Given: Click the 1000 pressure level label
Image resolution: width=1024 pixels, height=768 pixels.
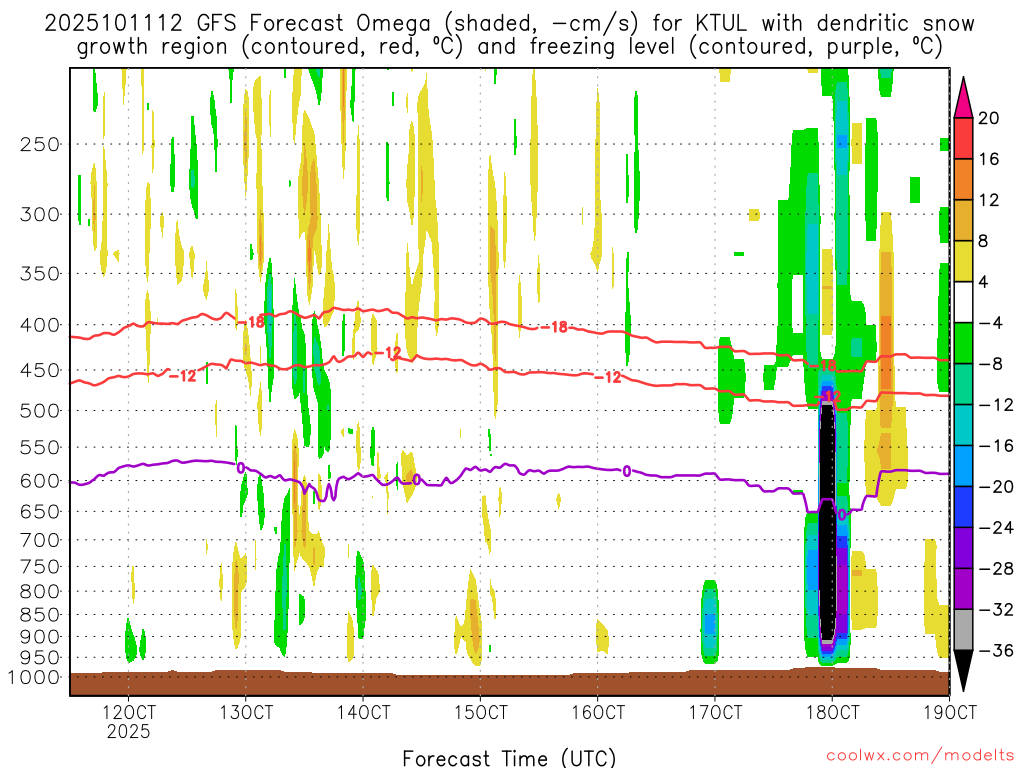Looking at the screenshot, I should pos(36,677).
